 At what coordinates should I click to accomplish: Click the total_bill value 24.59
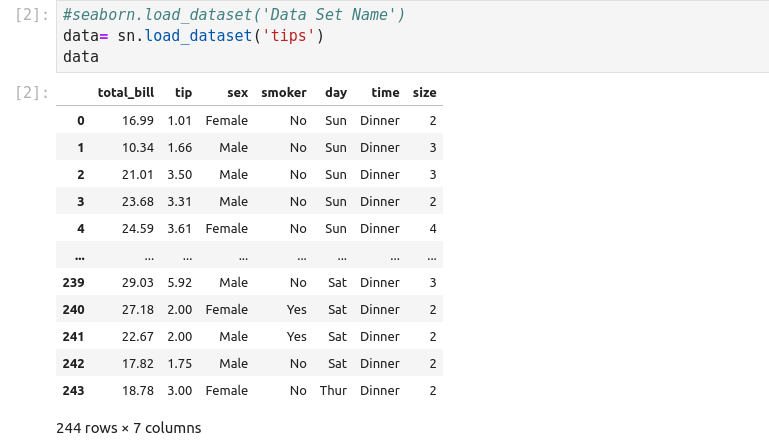coord(138,229)
